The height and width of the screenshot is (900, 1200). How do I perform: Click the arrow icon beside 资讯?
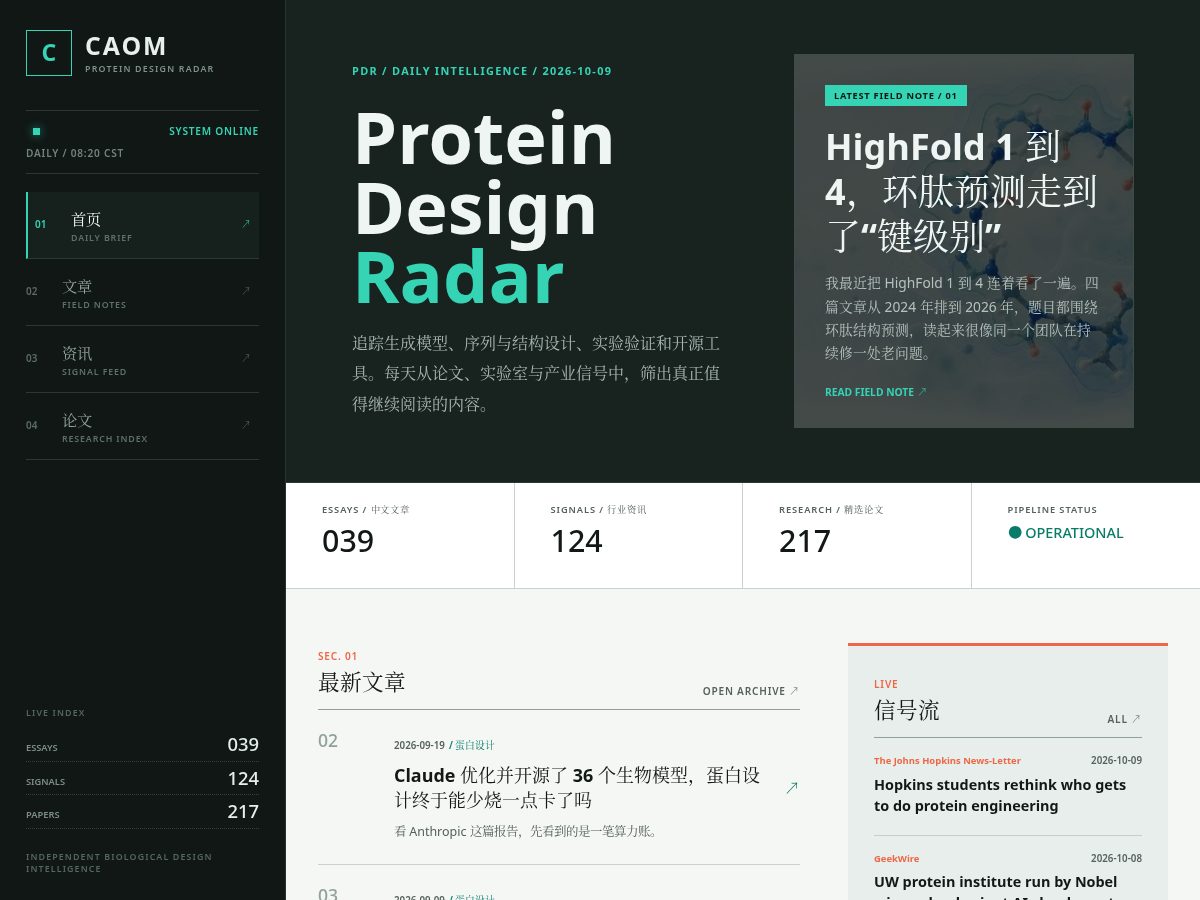point(246,358)
